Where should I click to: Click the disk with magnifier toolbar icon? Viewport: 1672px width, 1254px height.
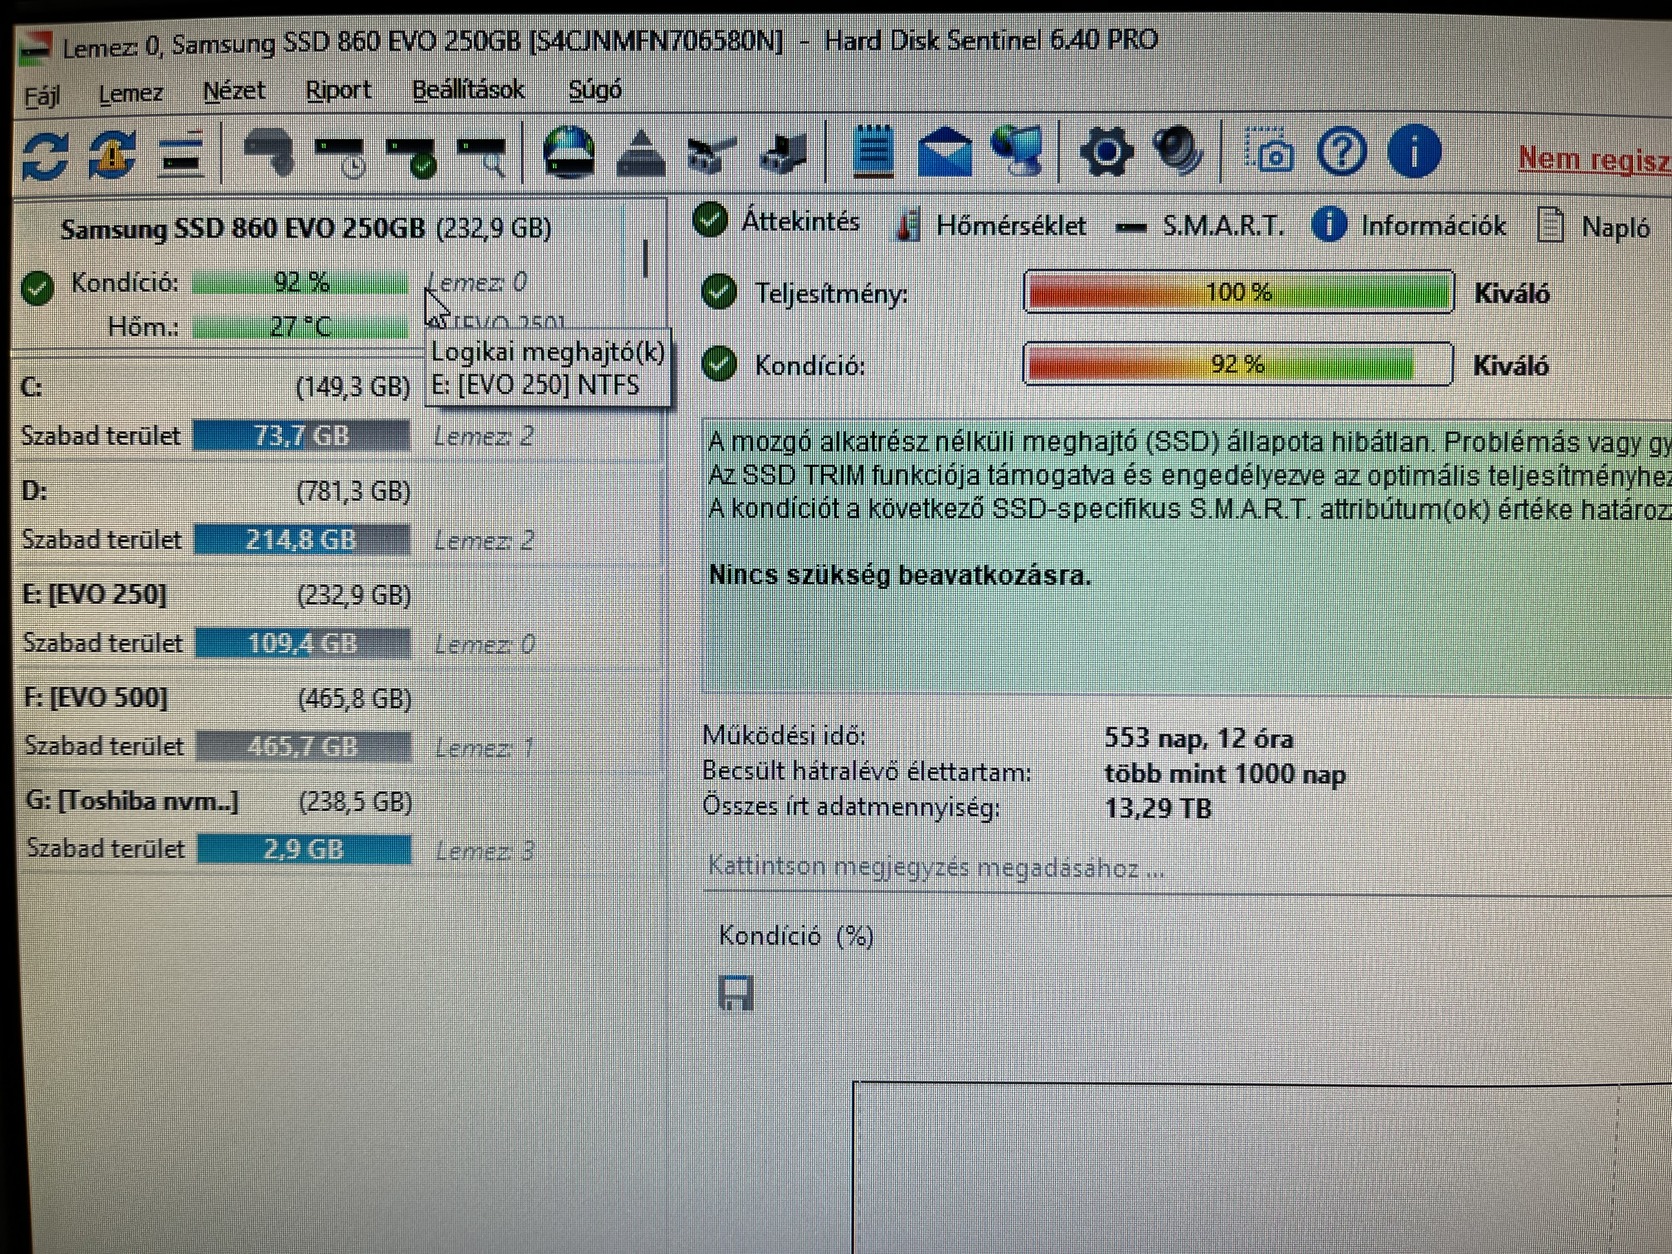point(482,155)
